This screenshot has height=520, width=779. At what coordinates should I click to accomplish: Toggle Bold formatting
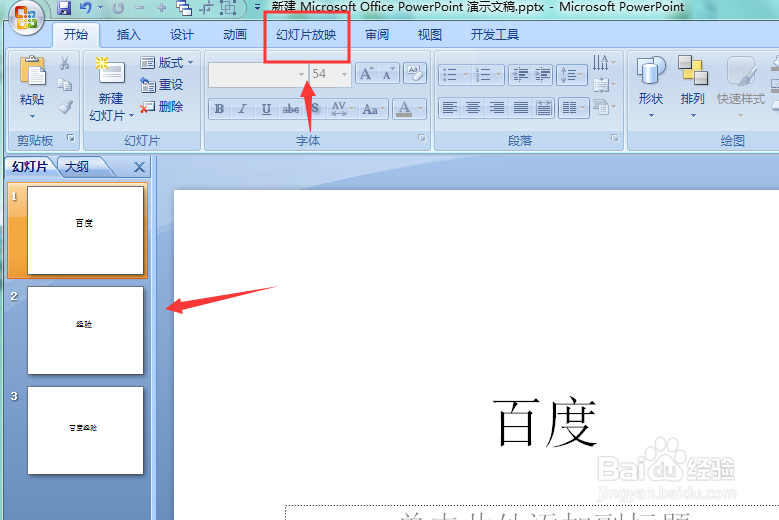(220, 109)
